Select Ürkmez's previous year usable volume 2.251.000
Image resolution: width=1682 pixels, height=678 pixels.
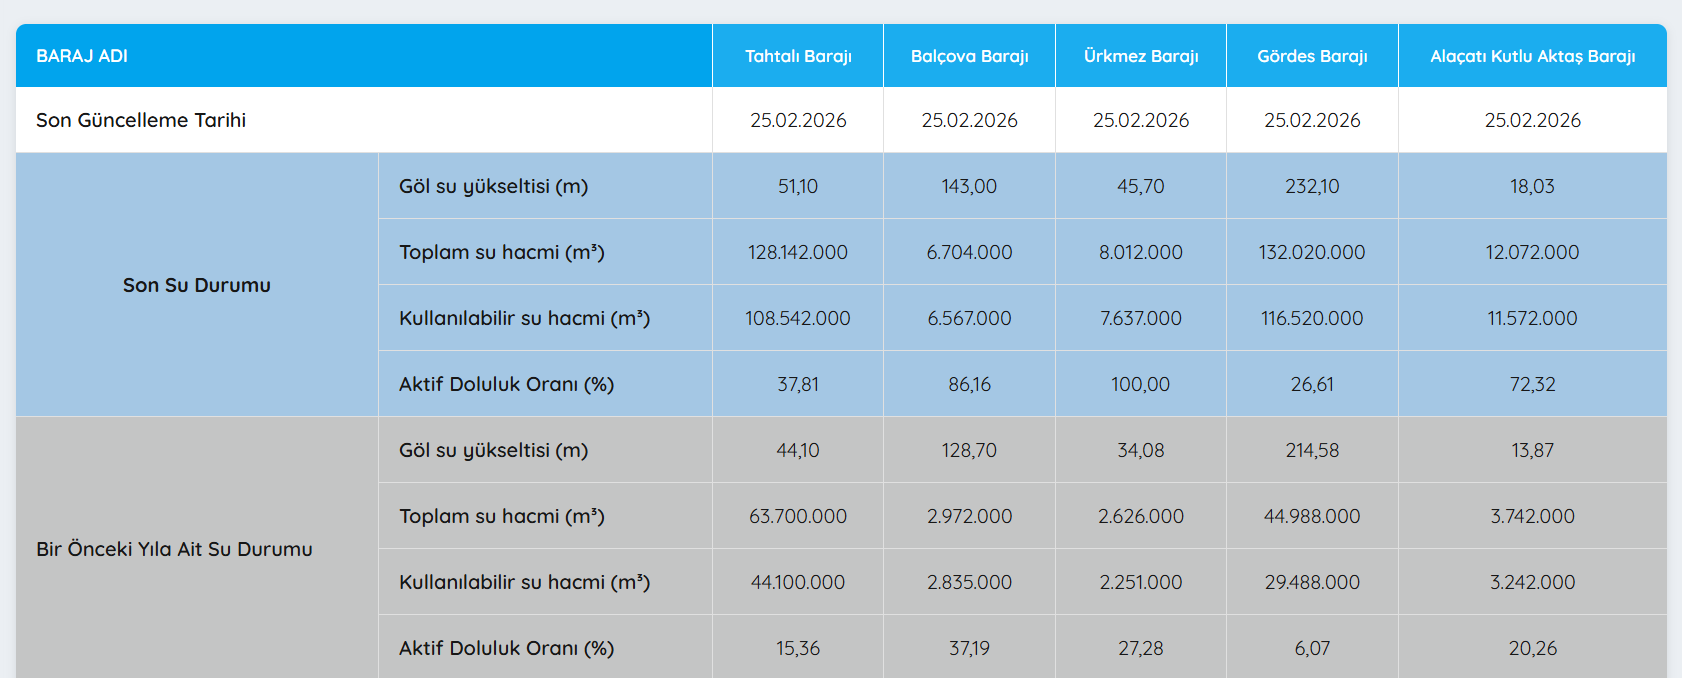(x=1141, y=582)
